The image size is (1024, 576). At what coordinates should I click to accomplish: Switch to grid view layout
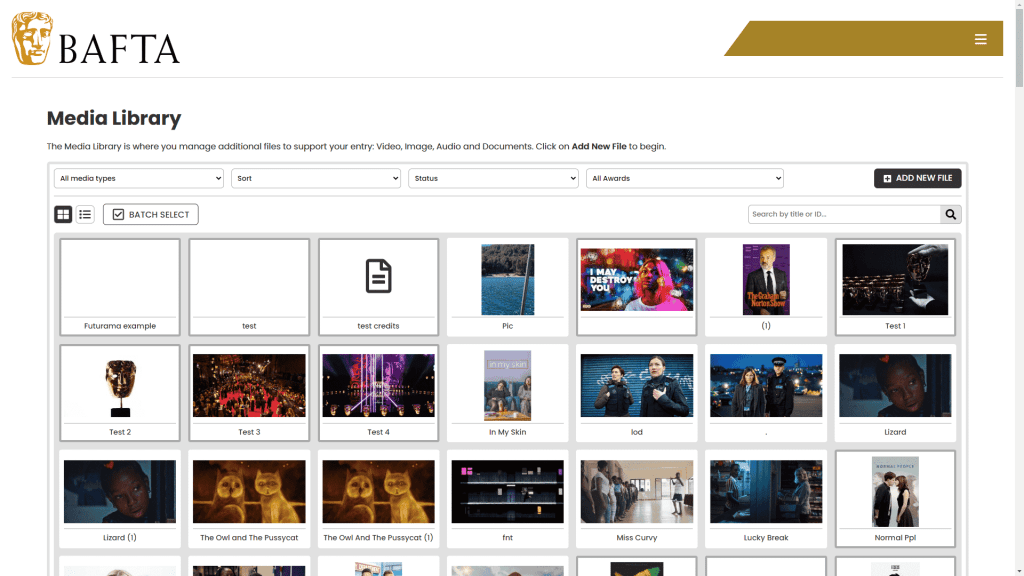[63, 214]
